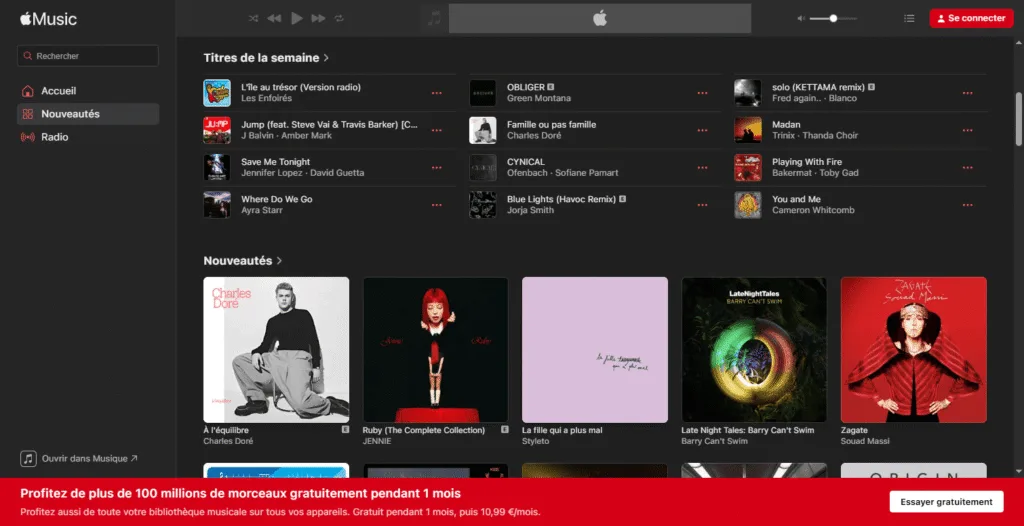Click the 'Jennifer Lopez · David Guetta' artist text

point(302,173)
